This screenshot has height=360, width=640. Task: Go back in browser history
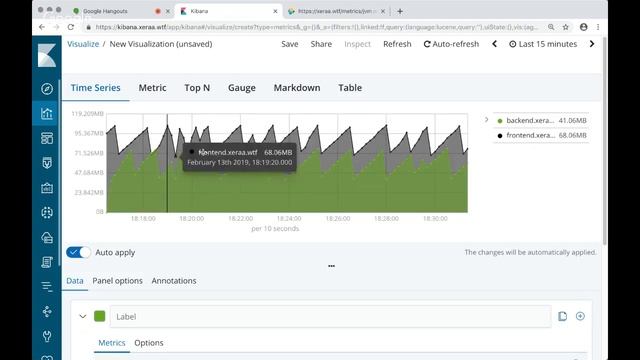(42, 27)
